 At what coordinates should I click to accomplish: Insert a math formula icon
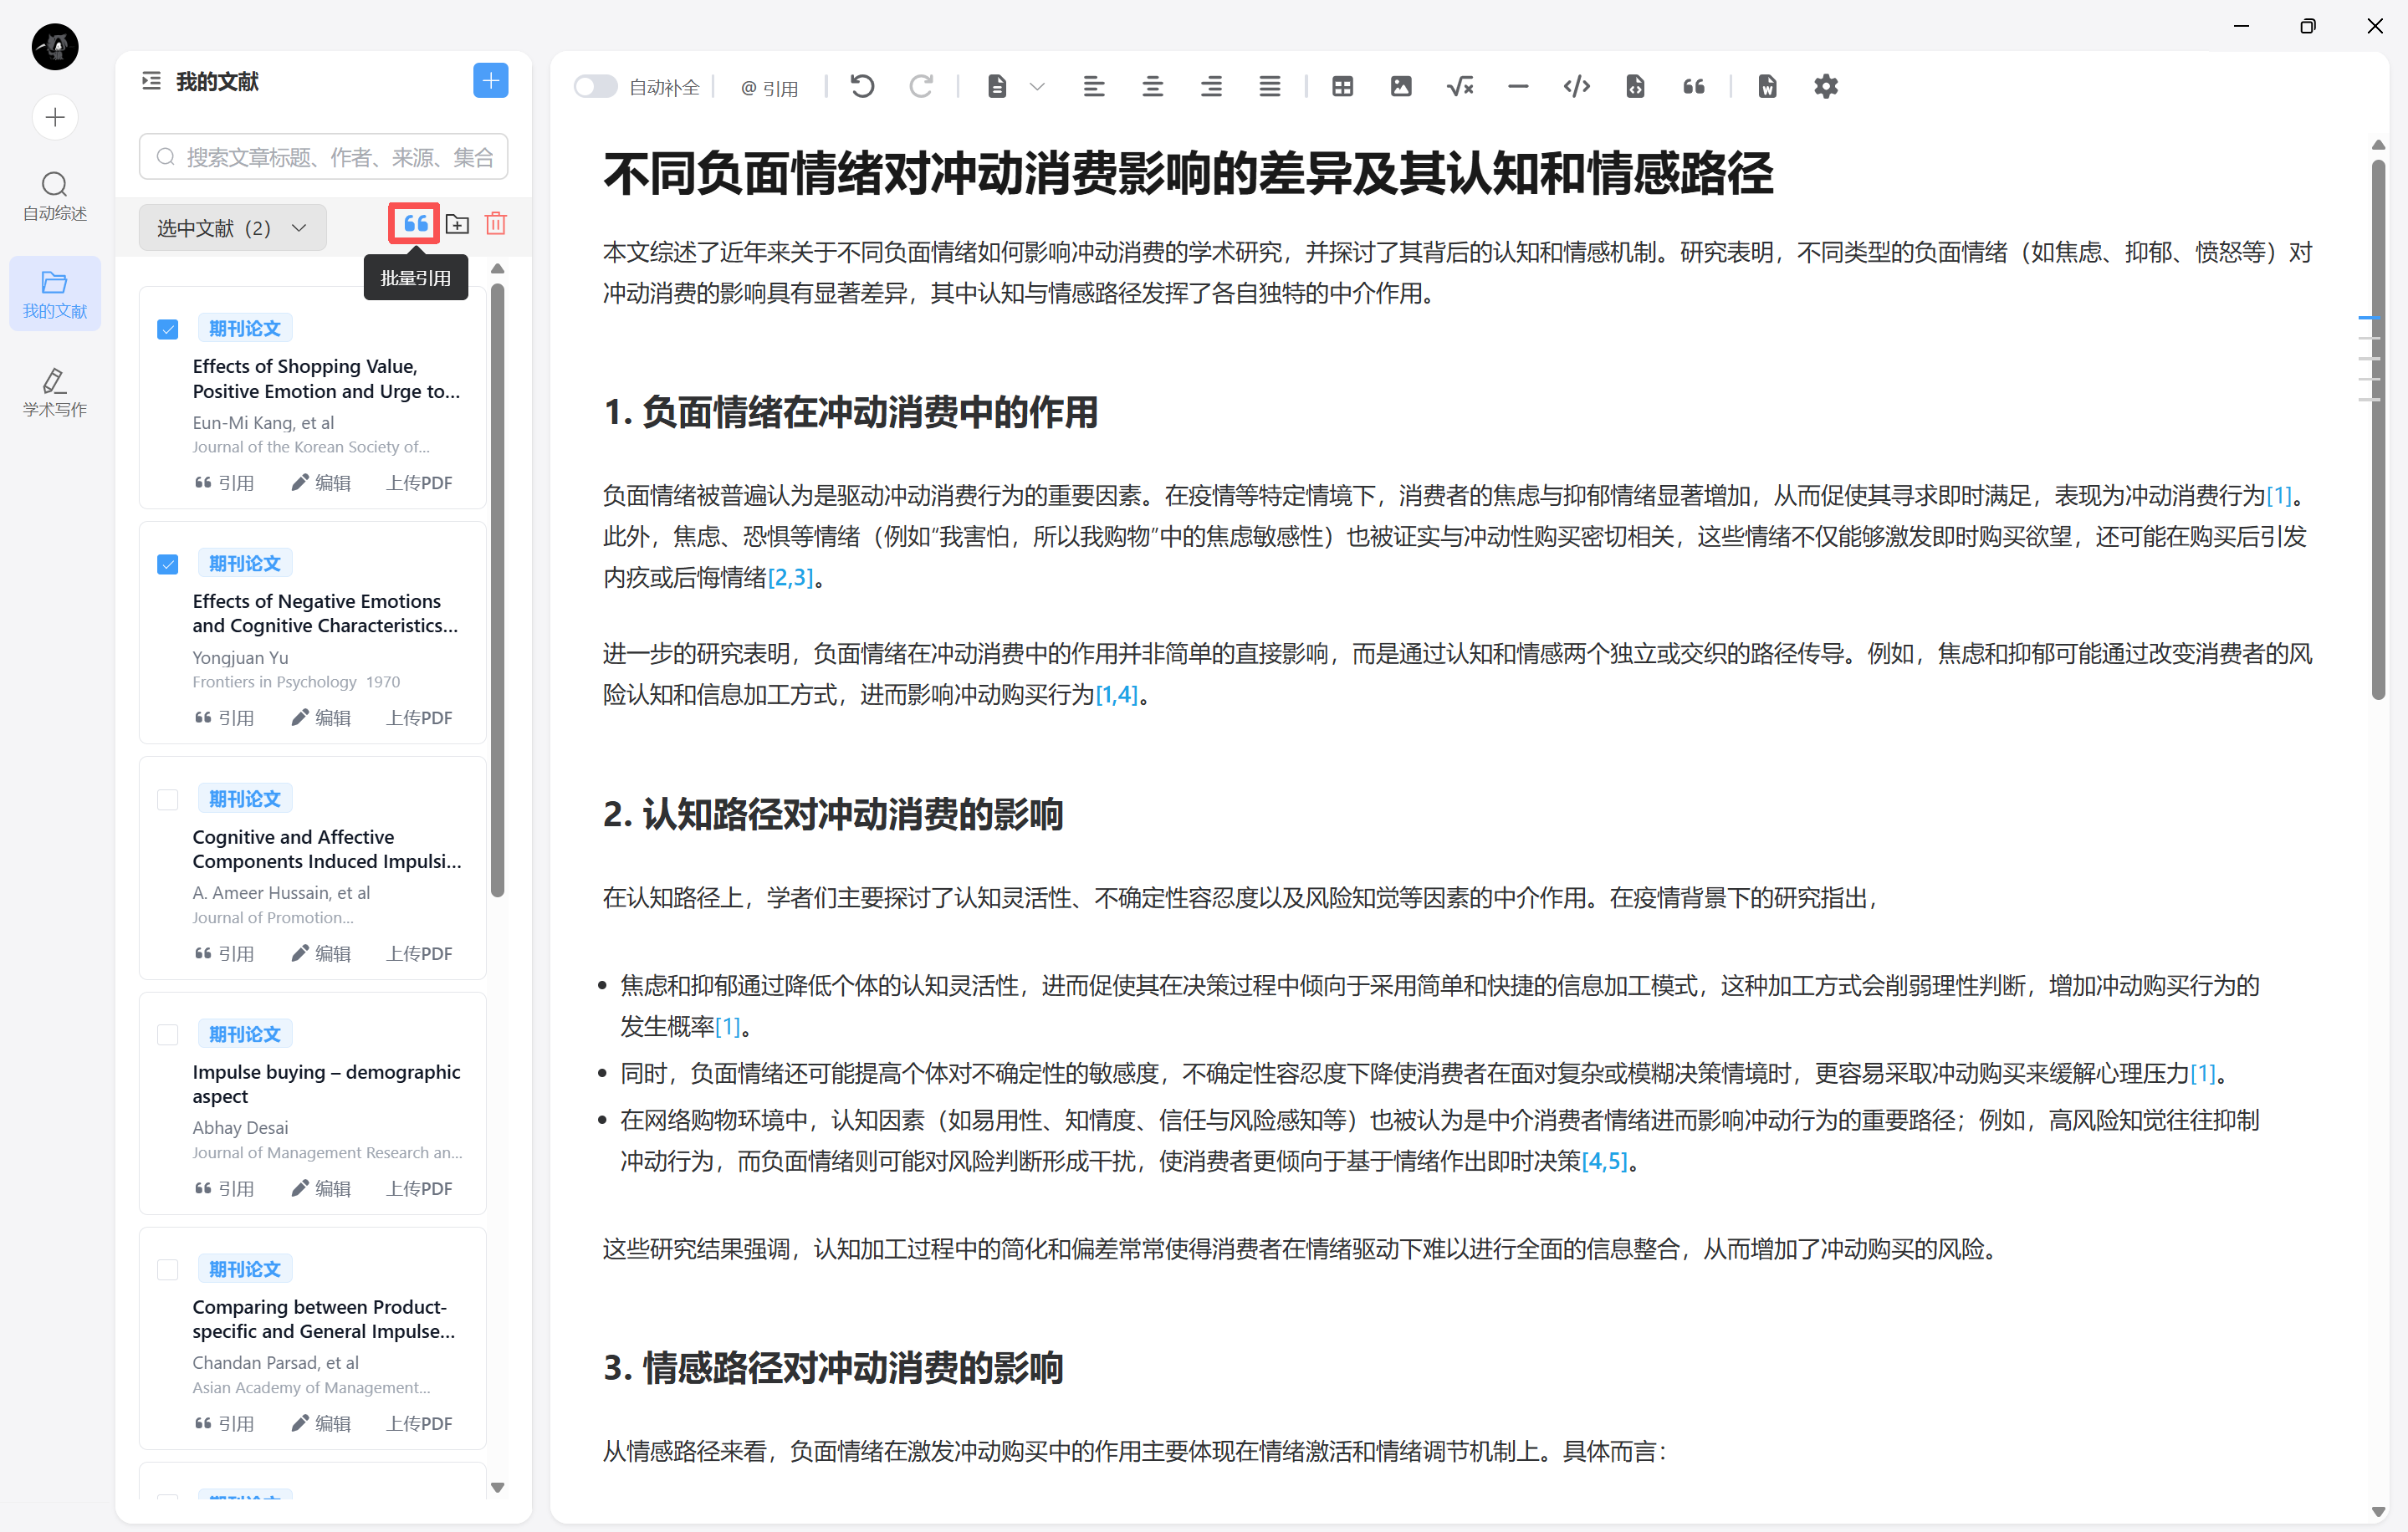point(1459,87)
